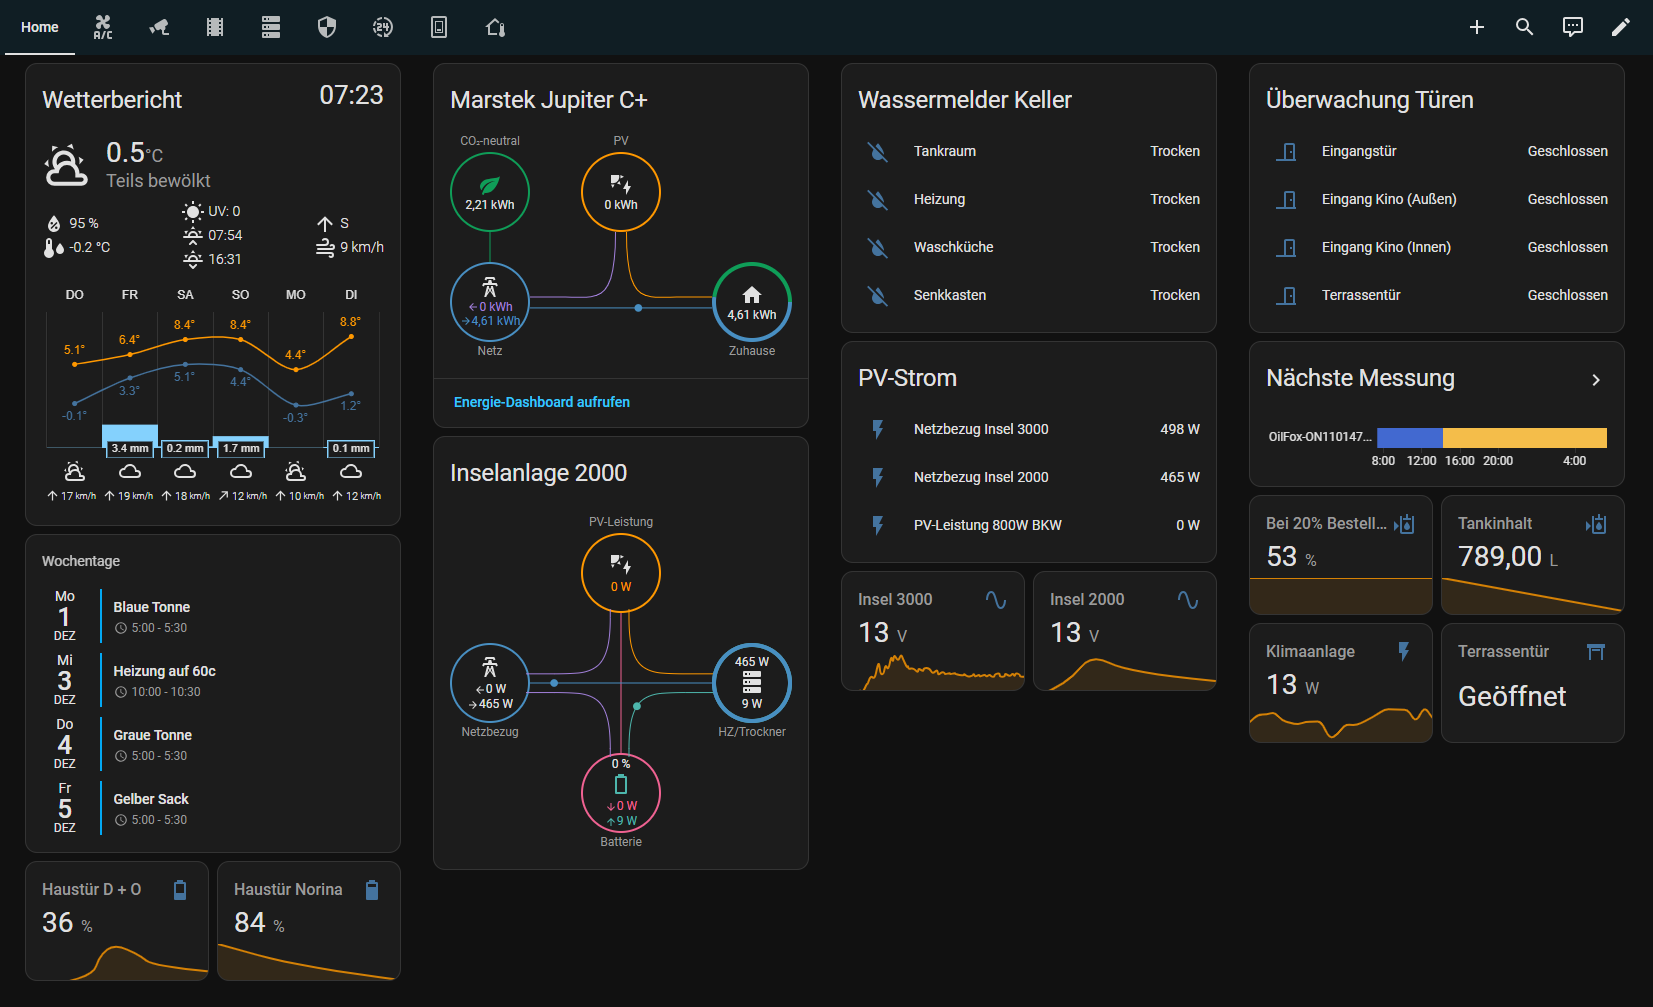
Task: Click the Batterie circle in Inselanlage 2000
Action: [621, 793]
